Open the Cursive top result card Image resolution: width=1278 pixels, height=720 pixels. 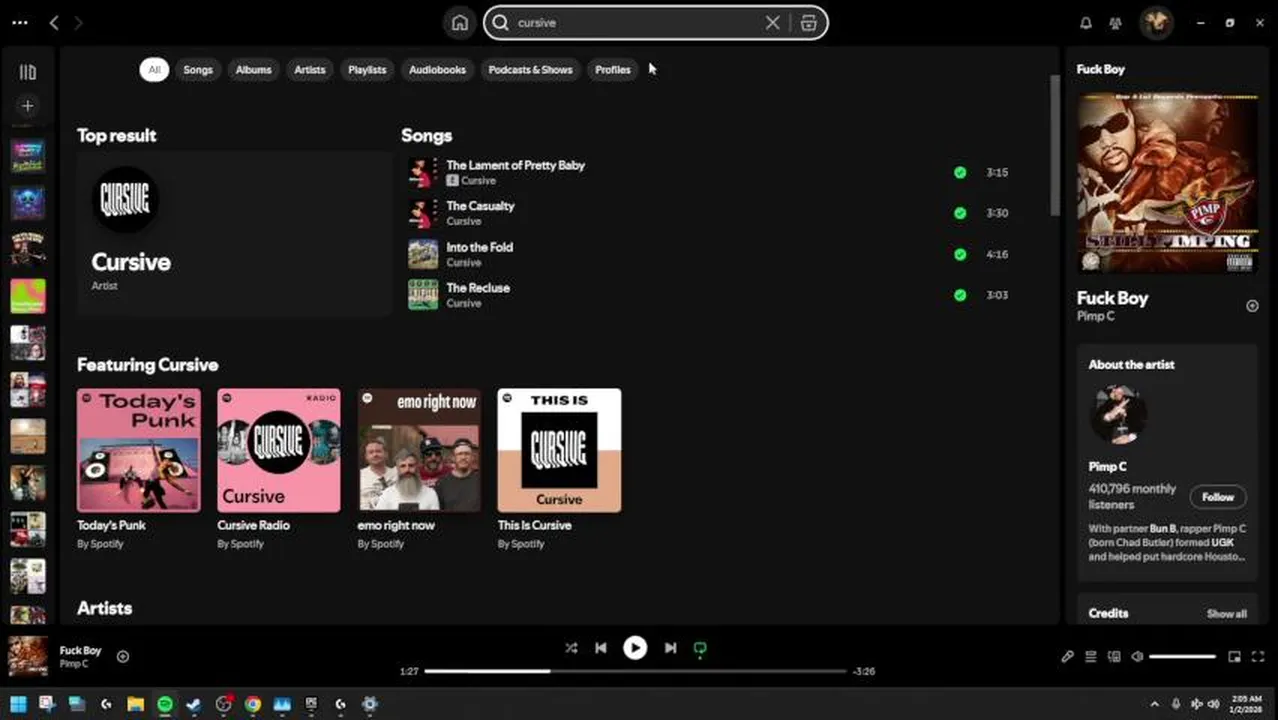[x=234, y=234]
